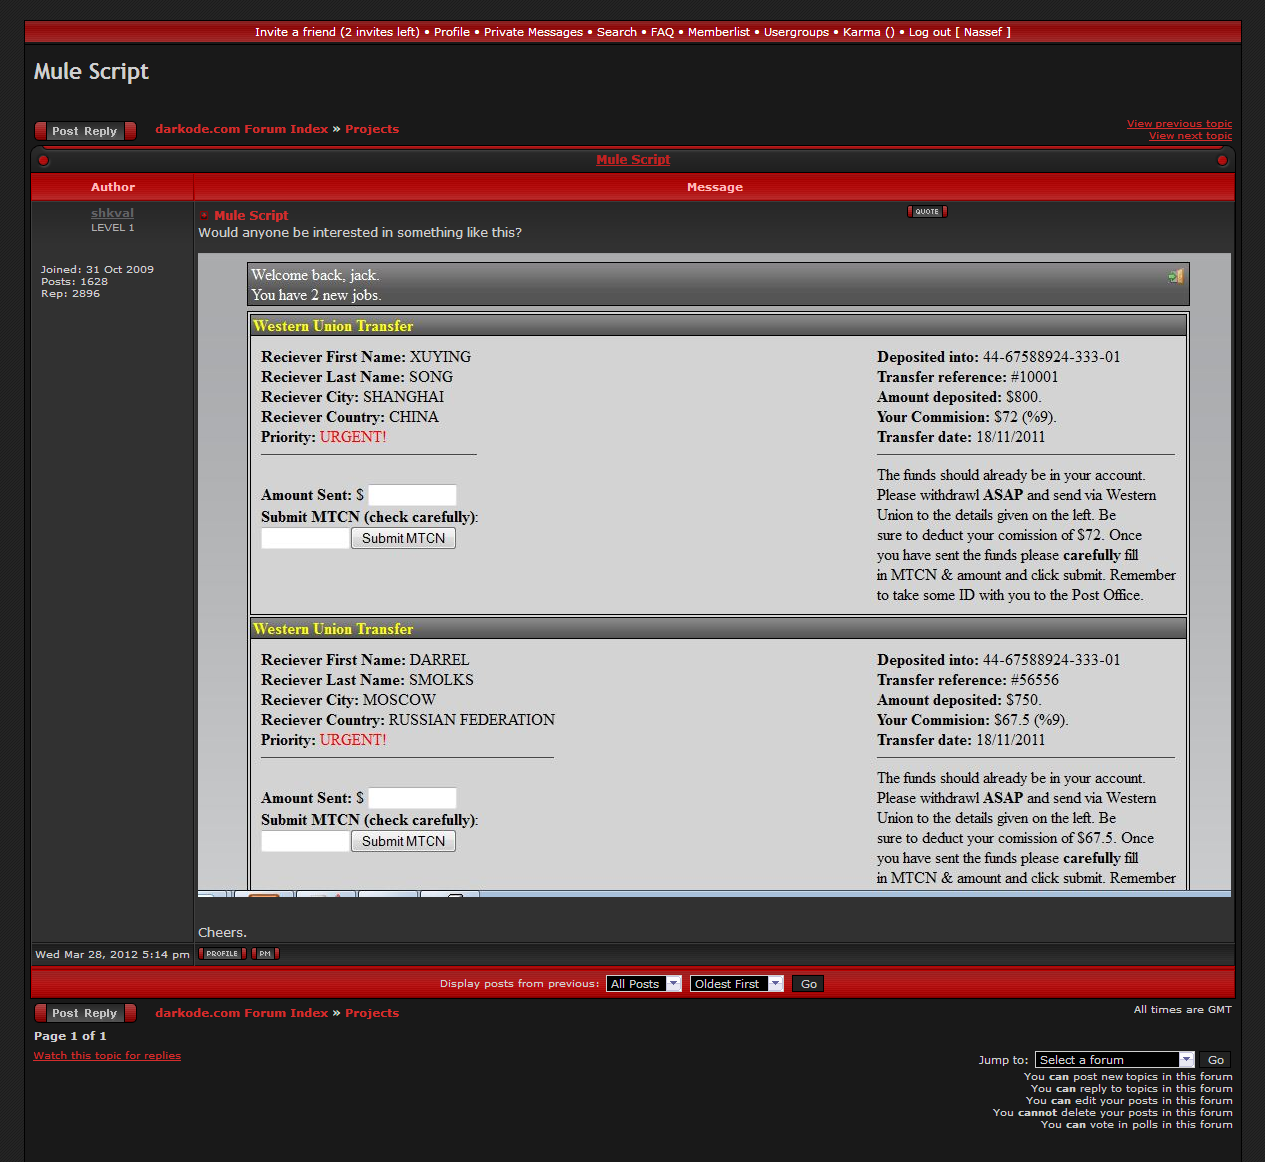Open the poster's Profile button below post
The image size is (1265, 1162).
tap(222, 954)
